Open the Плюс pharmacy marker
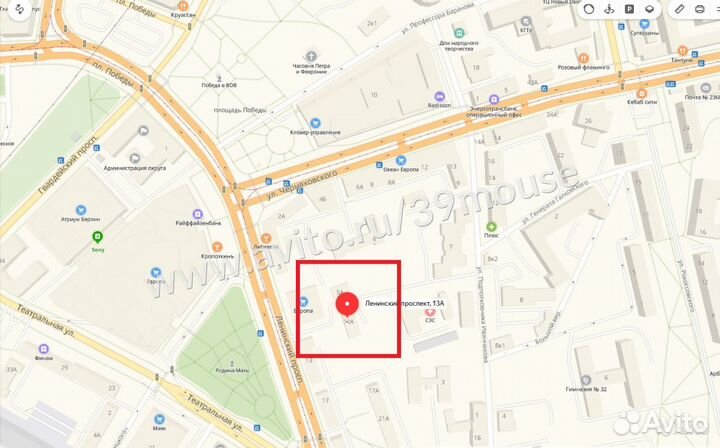The width and height of the screenshot is (720, 448). click(x=491, y=226)
